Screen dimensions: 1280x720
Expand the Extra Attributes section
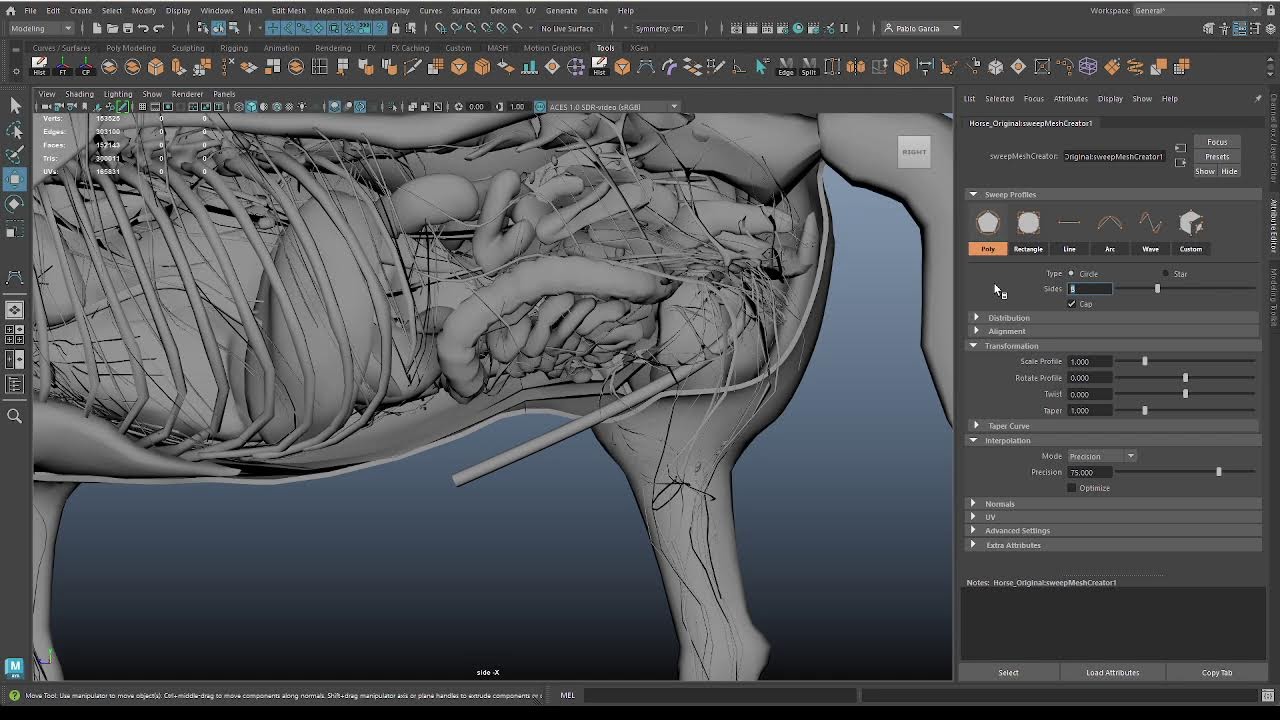tap(1112, 545)
